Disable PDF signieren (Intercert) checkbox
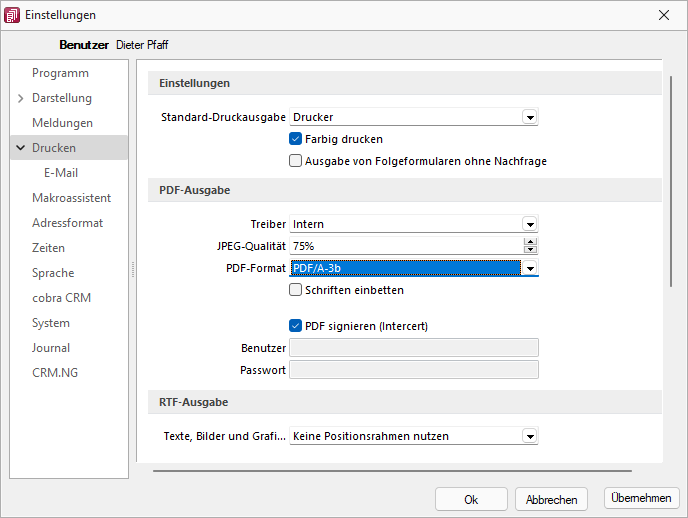The height and width of the screenshot is (518, 688). click(x=295, y=325)
